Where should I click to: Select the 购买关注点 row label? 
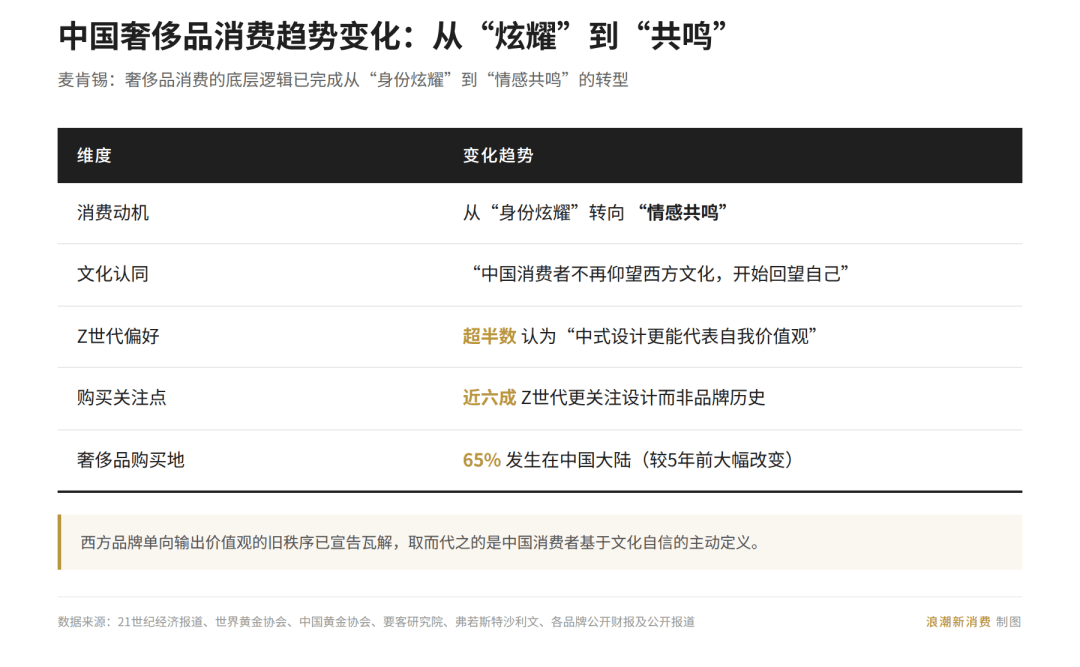(121, 398)
